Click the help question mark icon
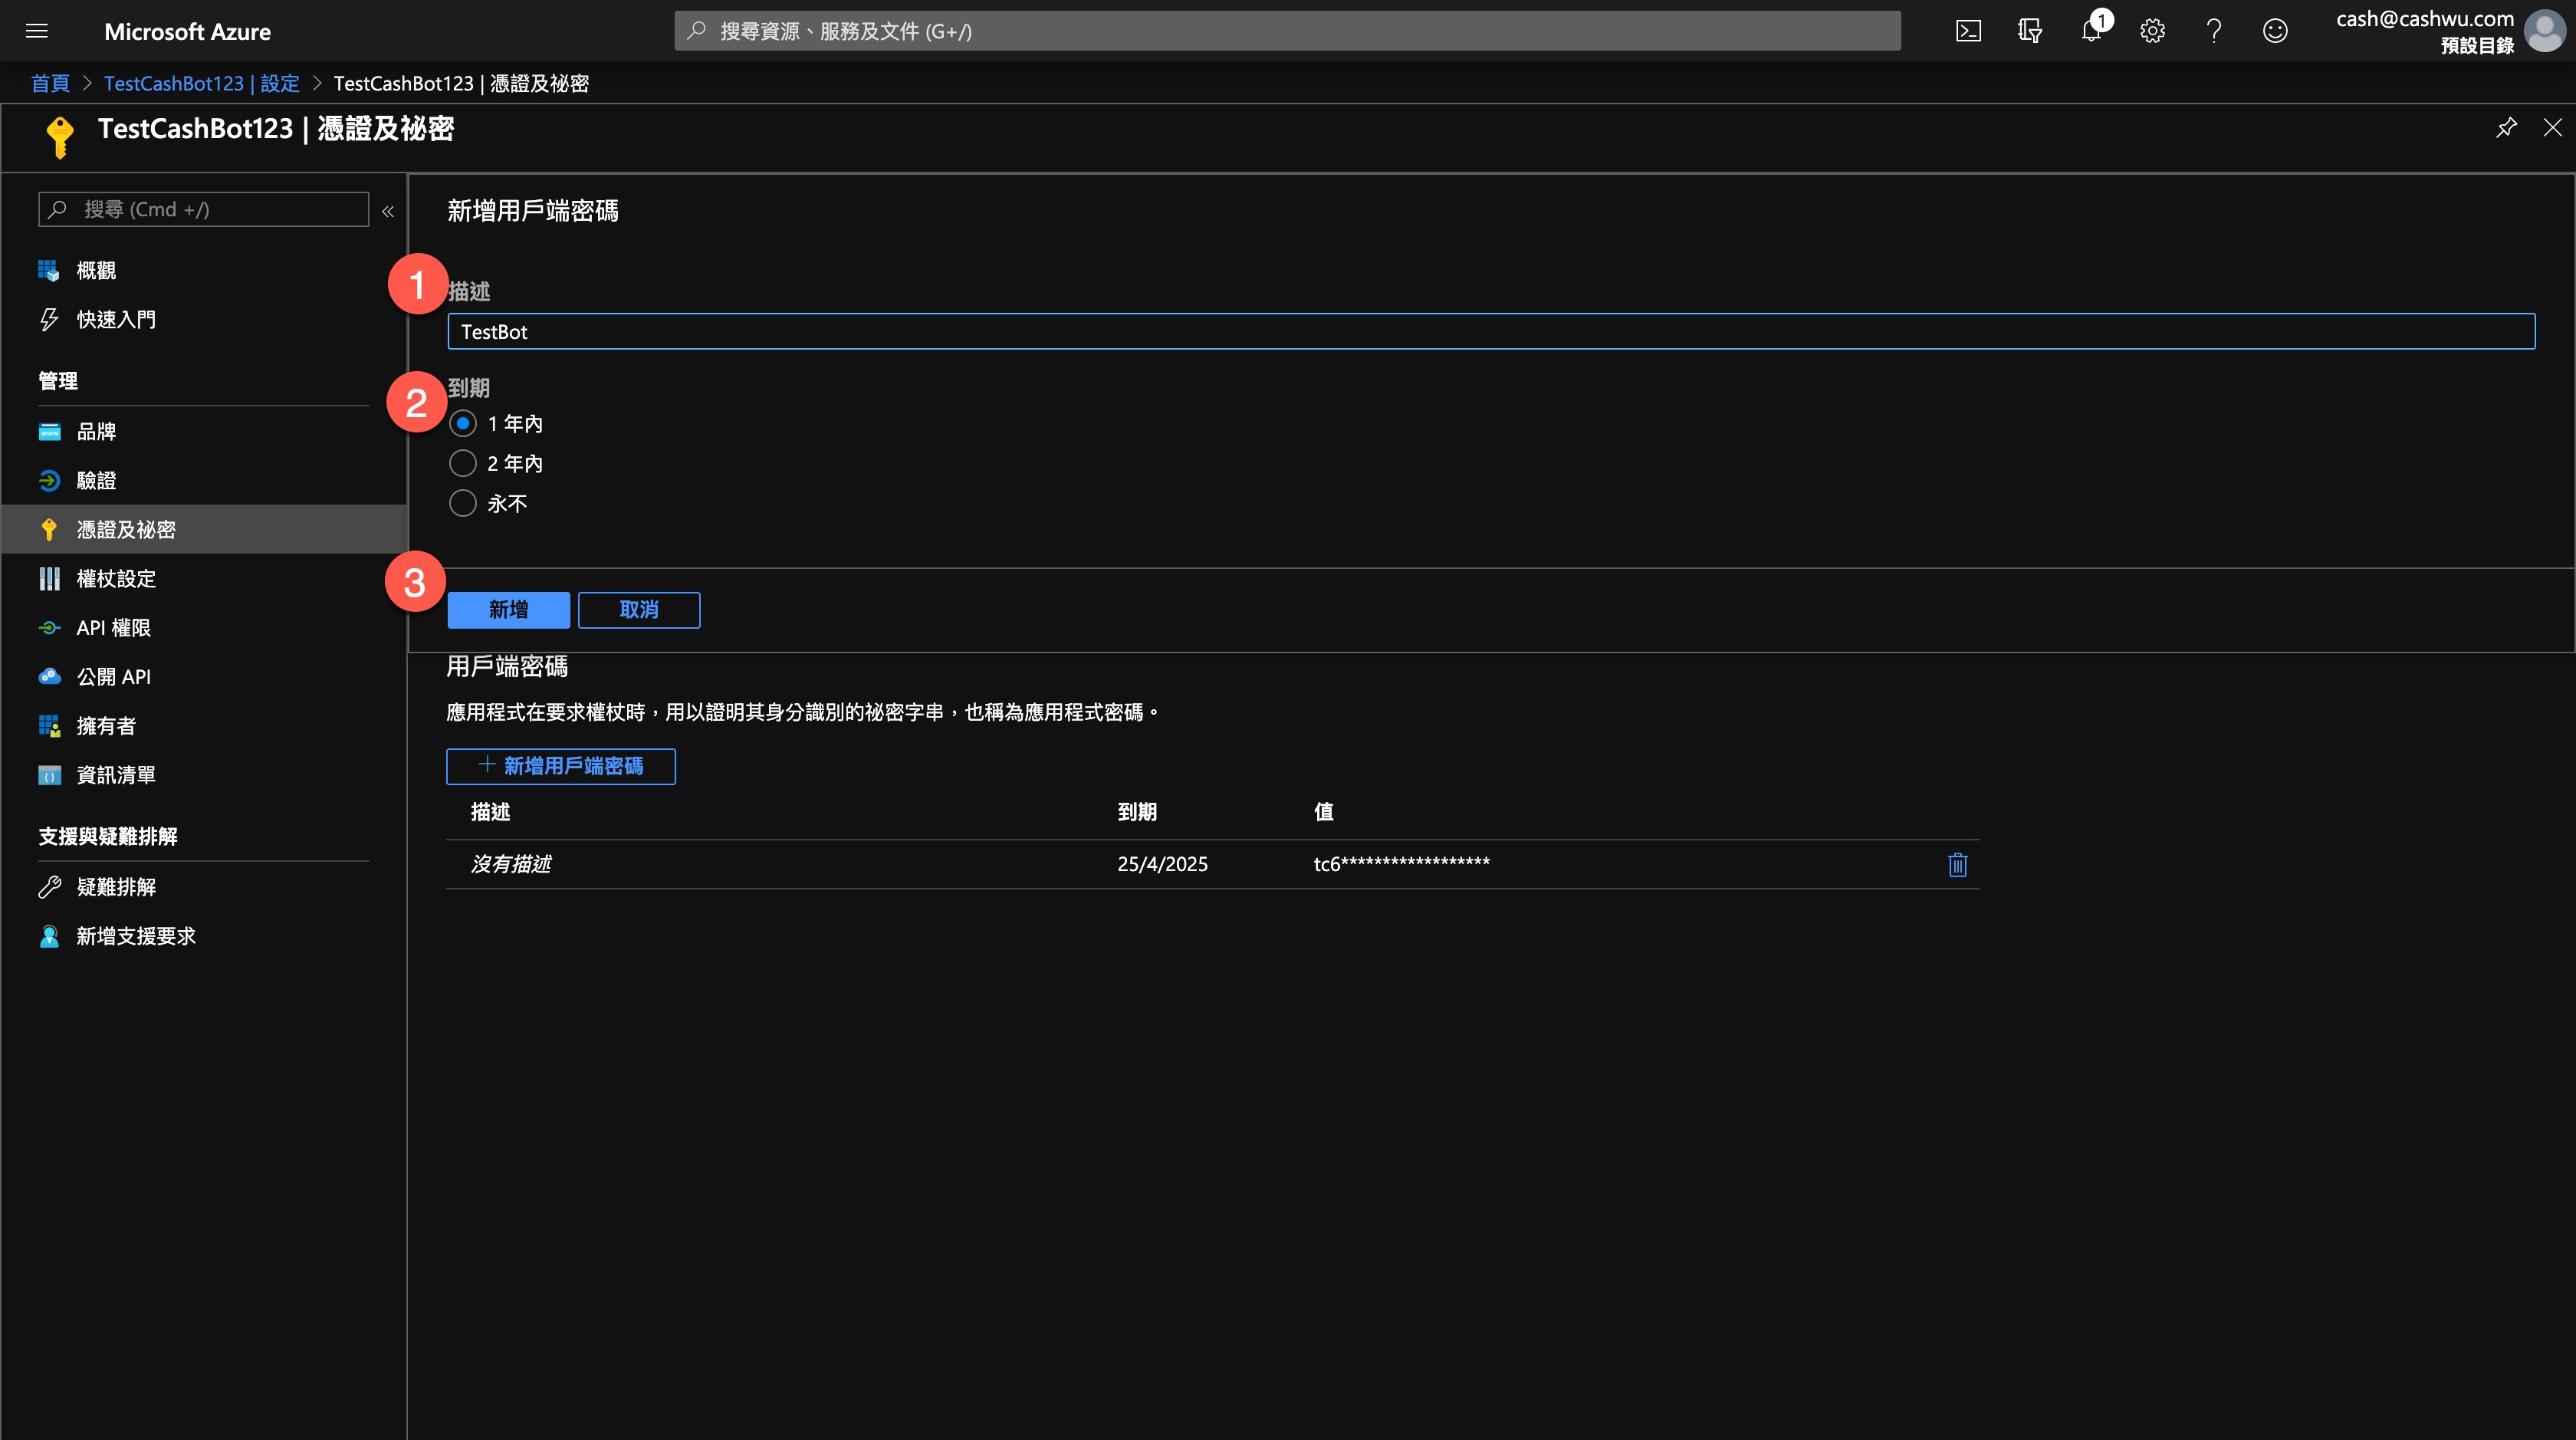This screenshot has width=2576, height=1440. pos(2214,31)
